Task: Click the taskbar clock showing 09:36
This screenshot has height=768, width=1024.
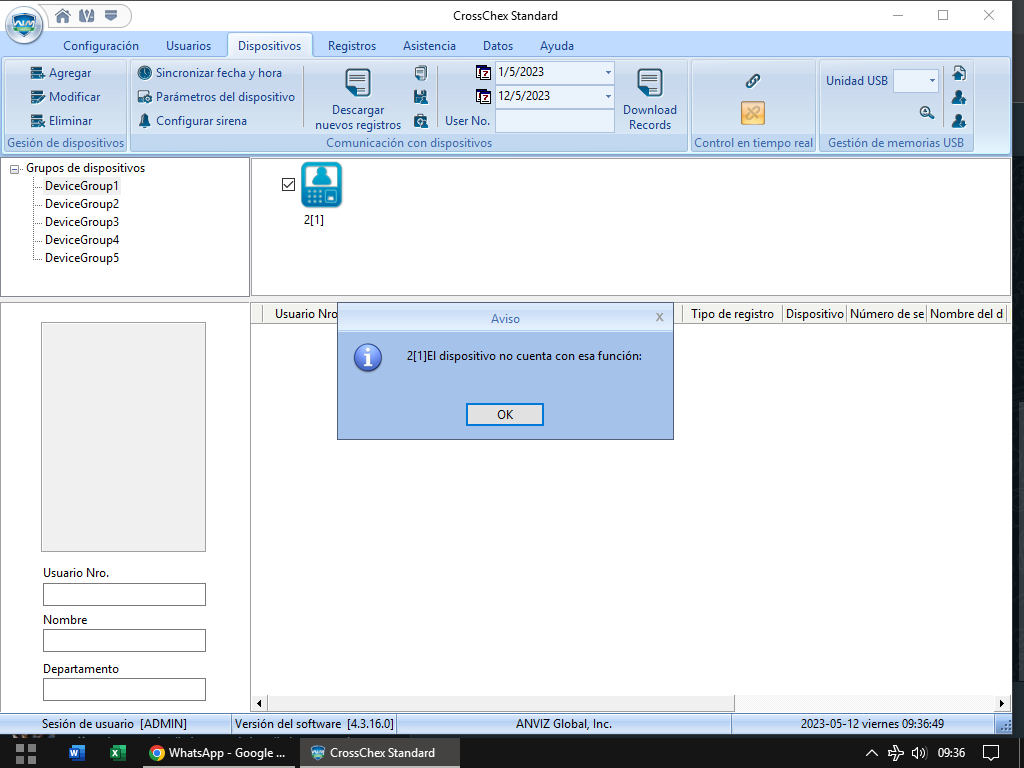Action: (x=951, y=753)
